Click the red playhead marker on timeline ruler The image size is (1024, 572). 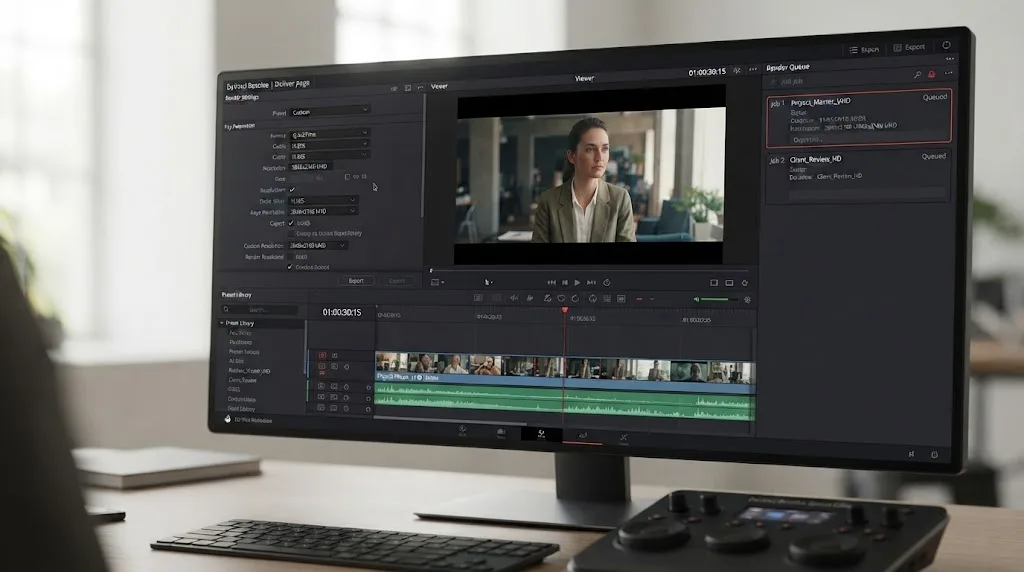565,311
